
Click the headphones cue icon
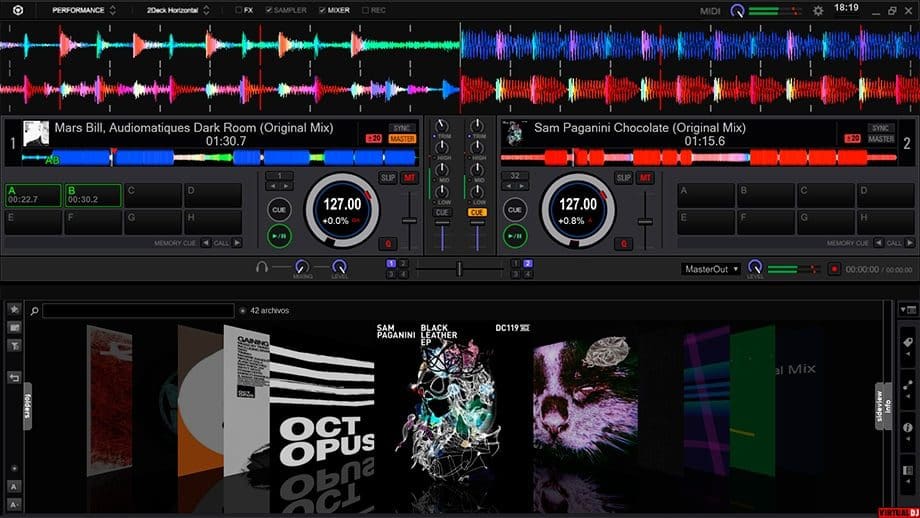262,267
